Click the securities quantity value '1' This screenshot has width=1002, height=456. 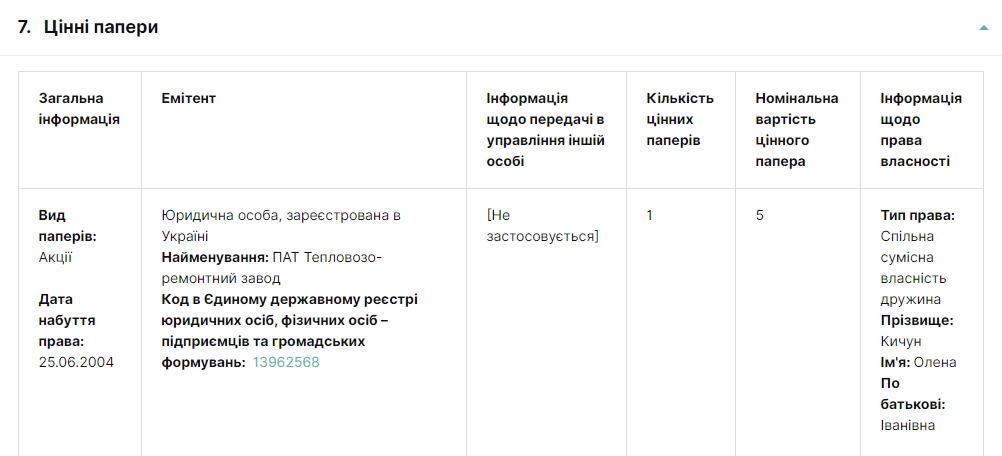pos(650,215)
